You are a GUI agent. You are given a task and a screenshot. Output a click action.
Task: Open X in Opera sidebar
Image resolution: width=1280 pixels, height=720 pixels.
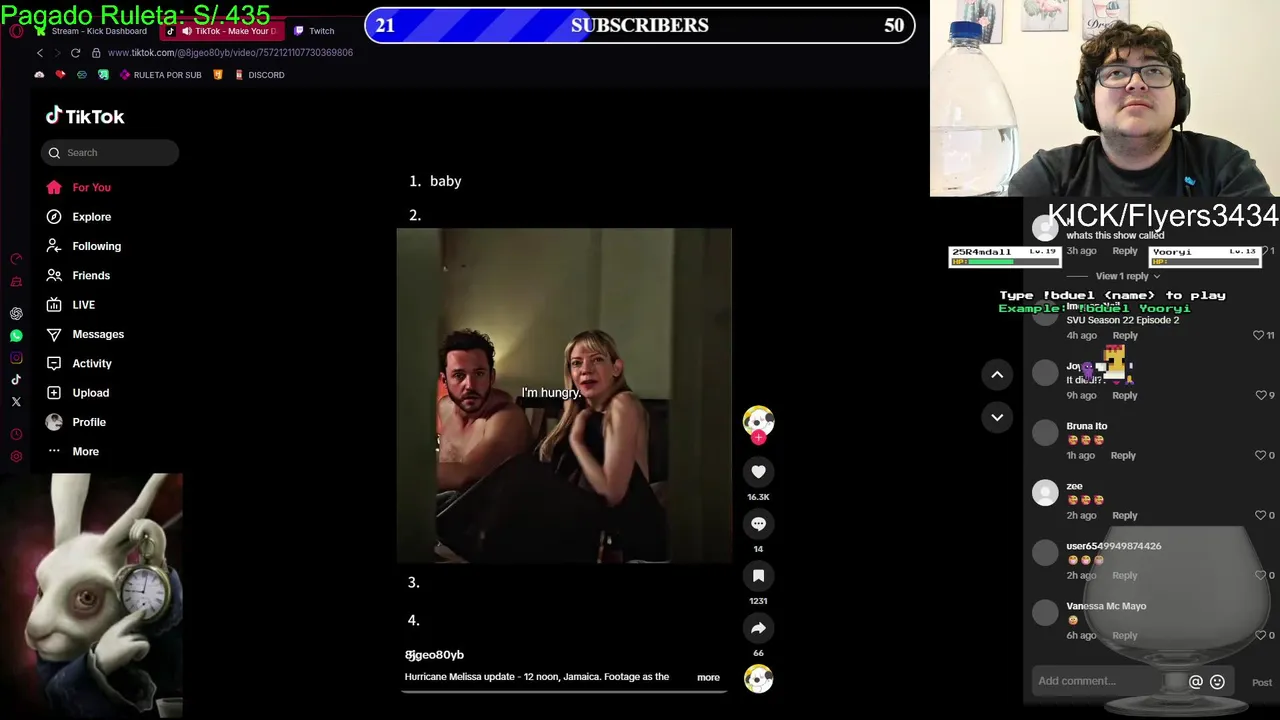pos(16,402)
